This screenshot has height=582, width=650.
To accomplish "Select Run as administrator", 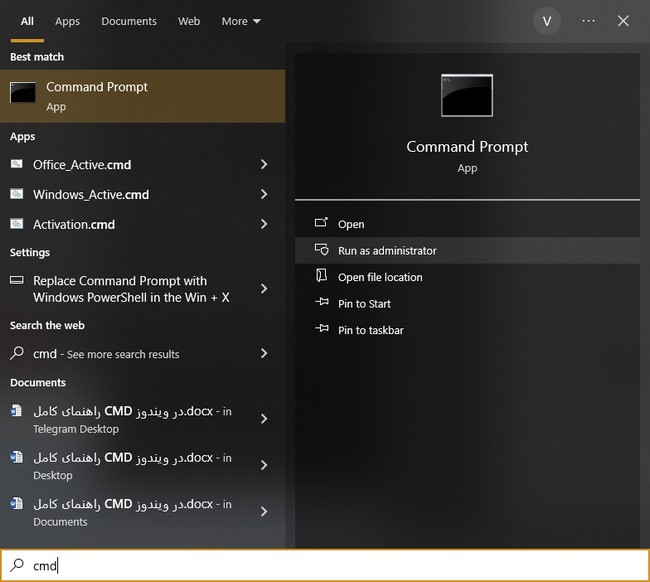I will 387,251.
